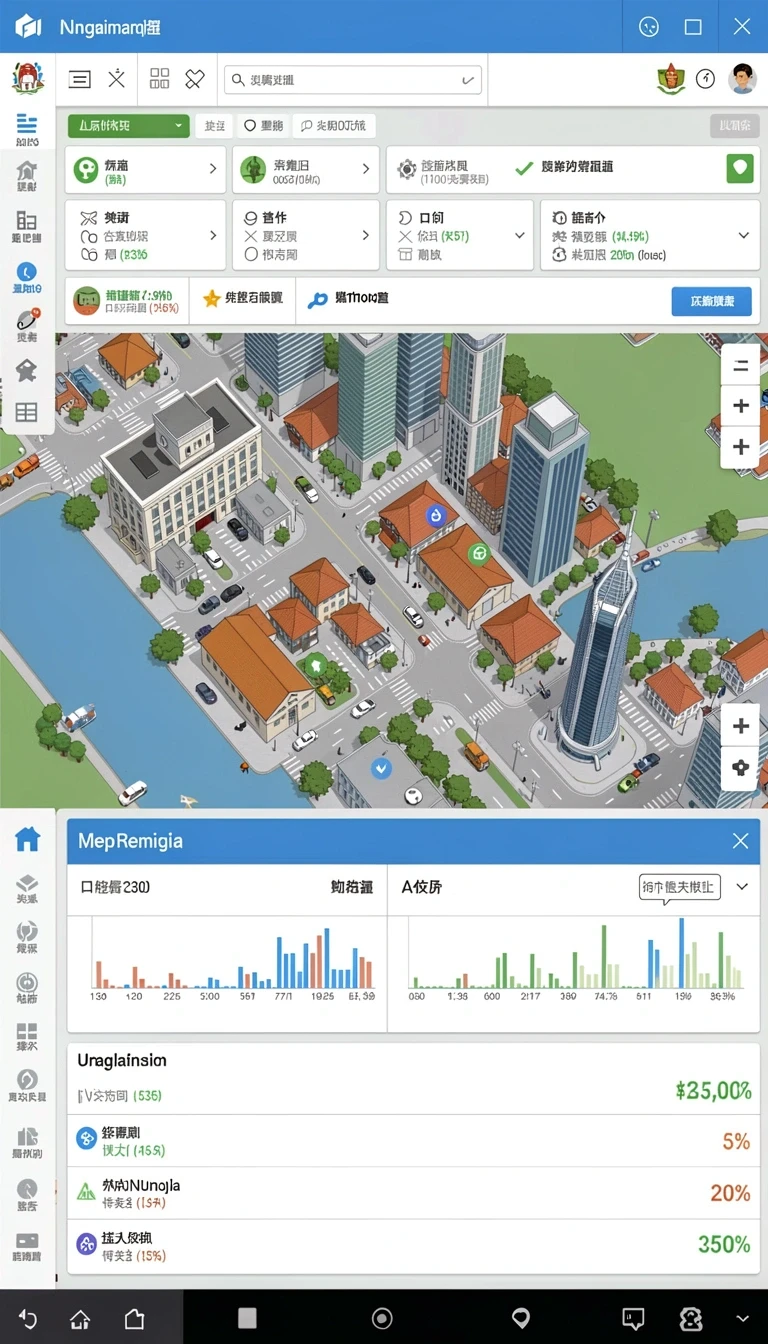Screen dimensions: 768x1344
Task: Click the city emblem icon beside the top toolbar
Action: [x=27, y=79]
